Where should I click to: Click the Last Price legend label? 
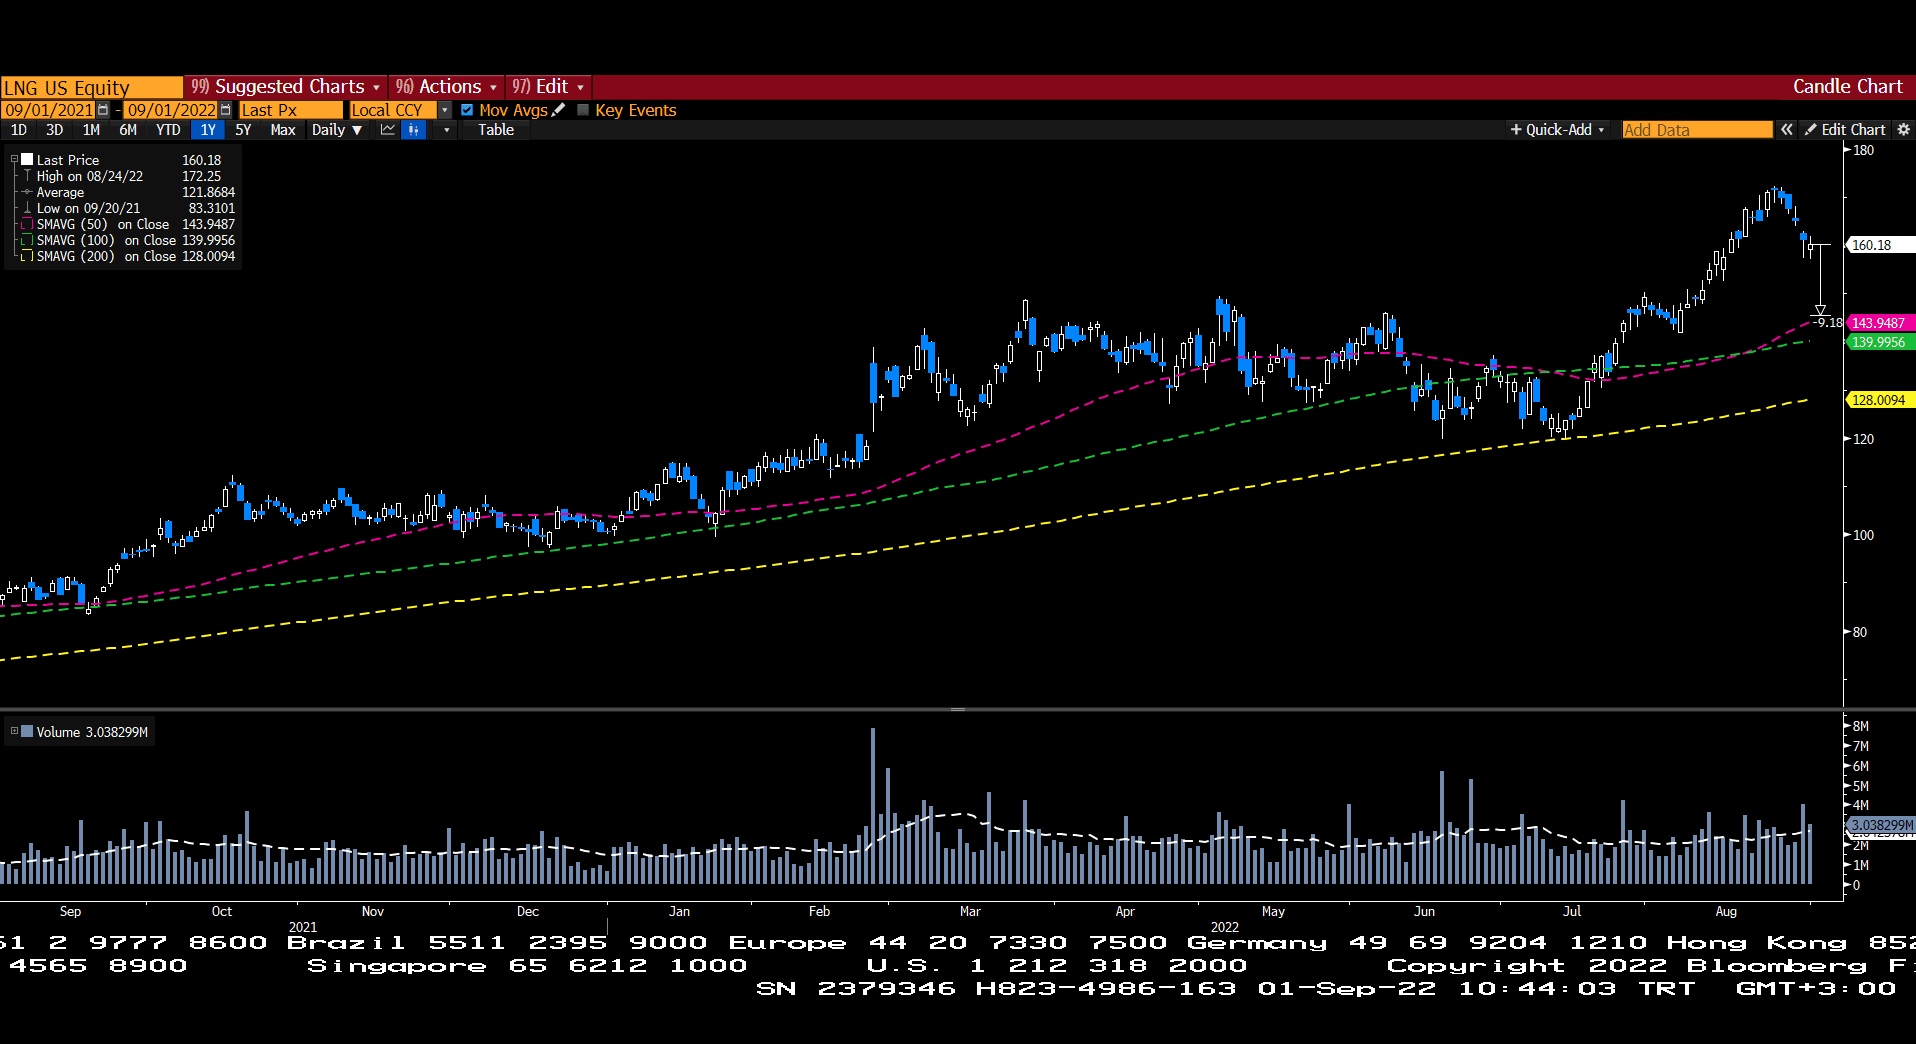(x=68, y=160)
